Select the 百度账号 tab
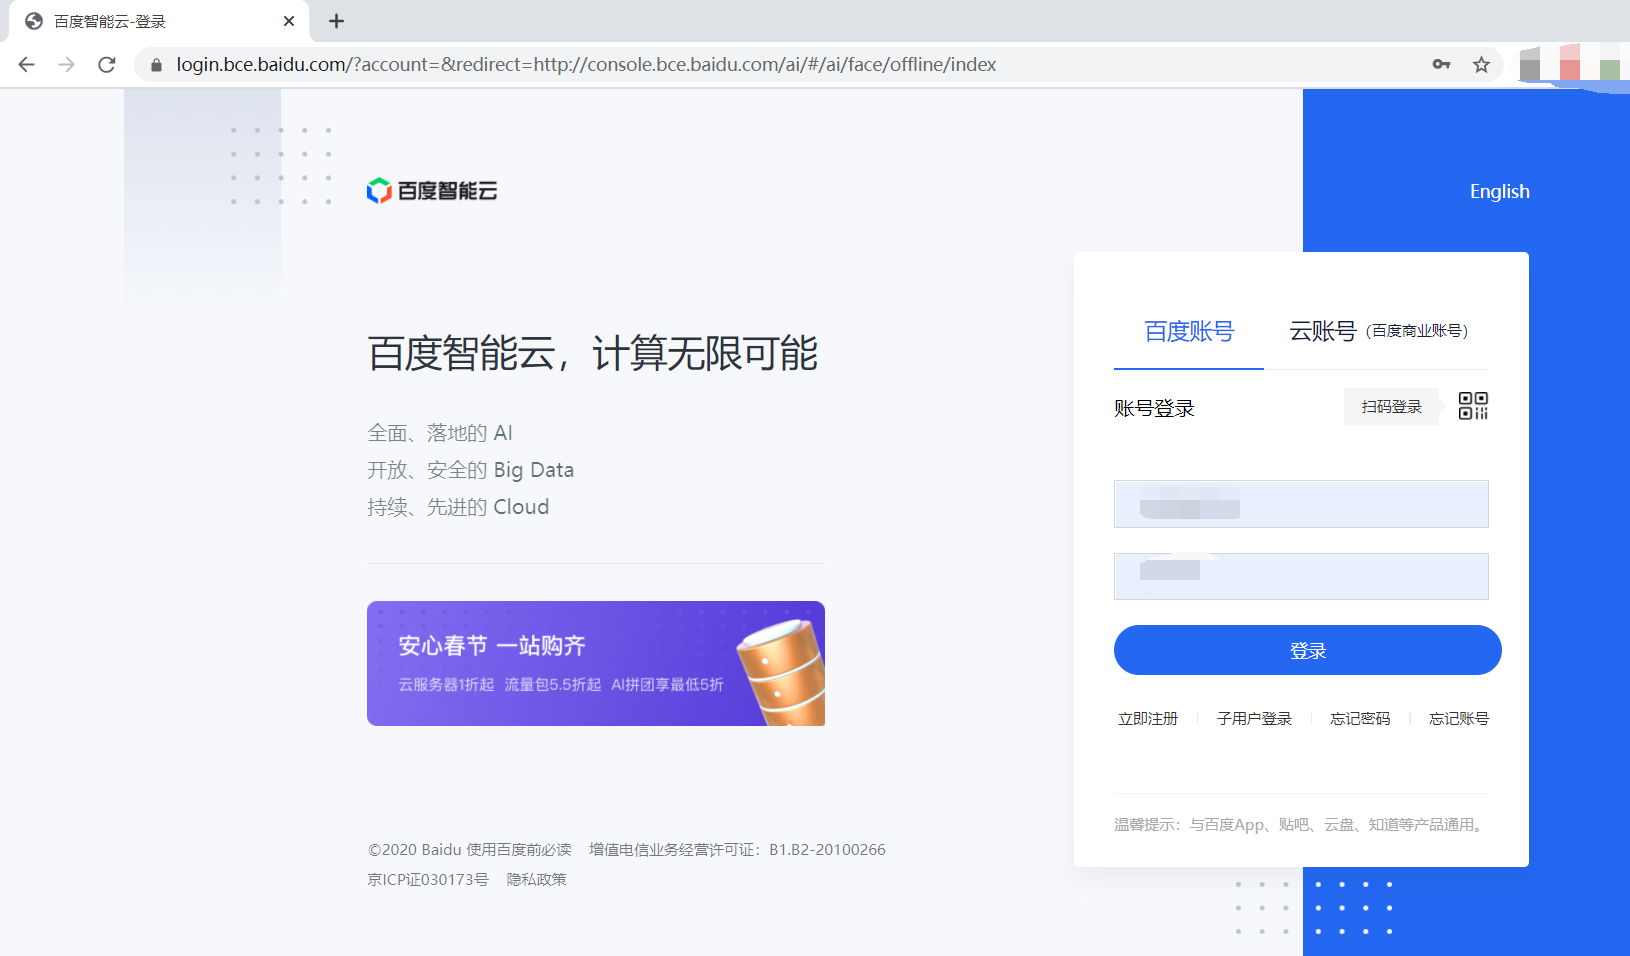 [x=1189, y=331]
